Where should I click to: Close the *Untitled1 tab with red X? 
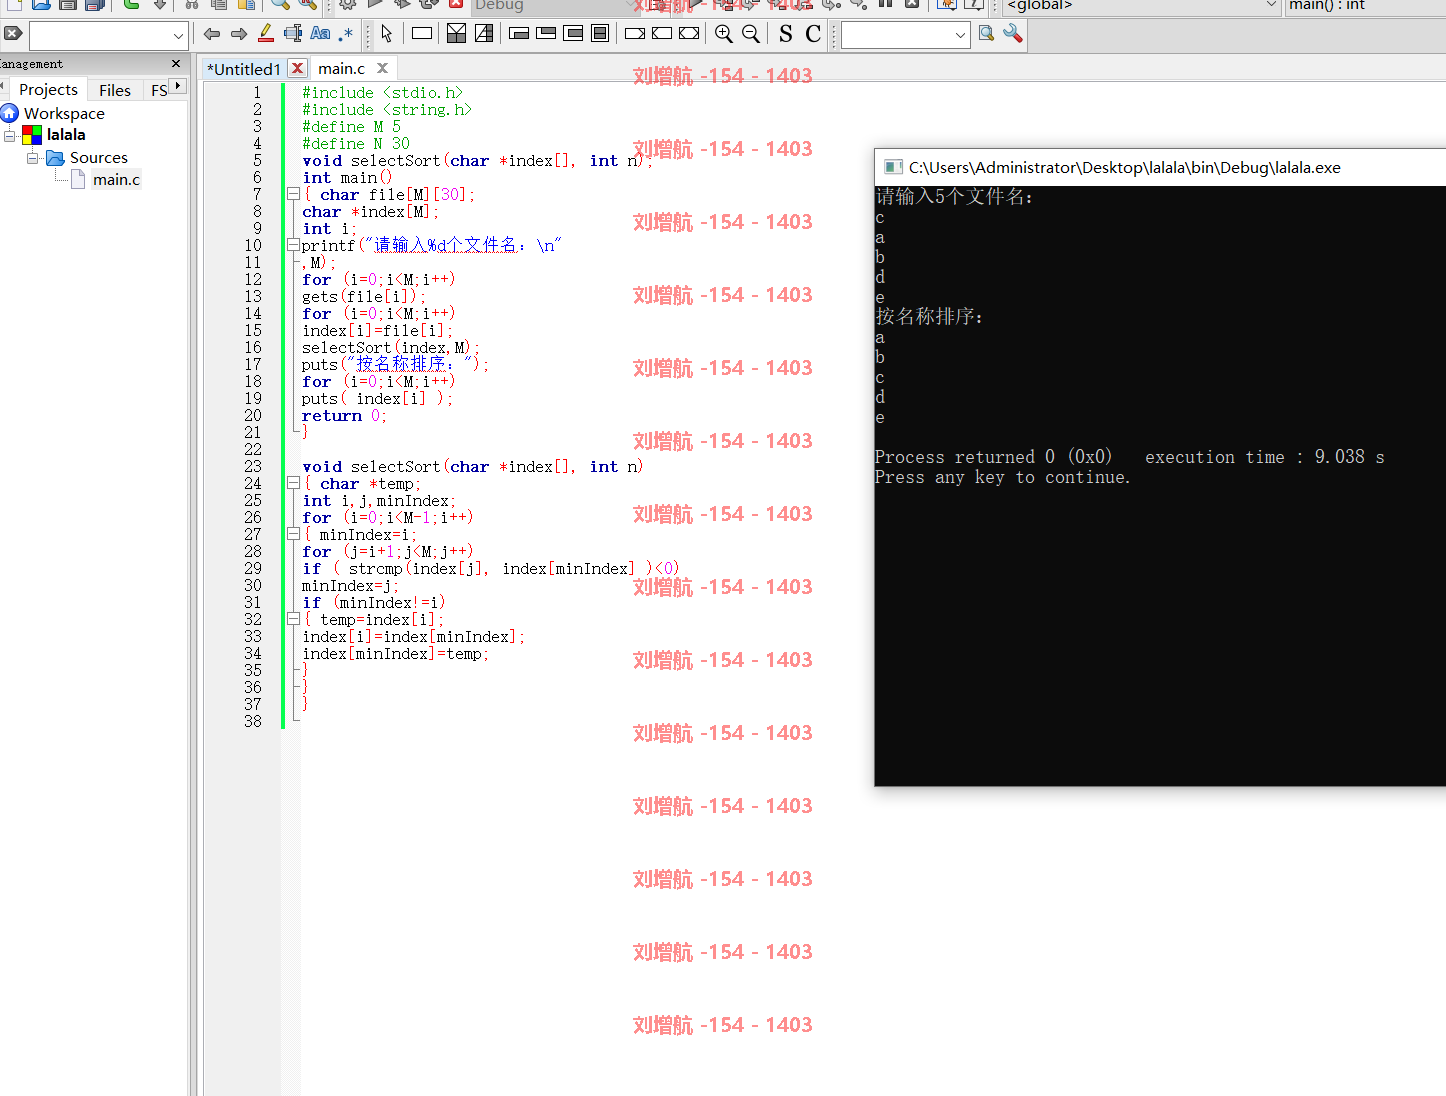pos(297,68)
